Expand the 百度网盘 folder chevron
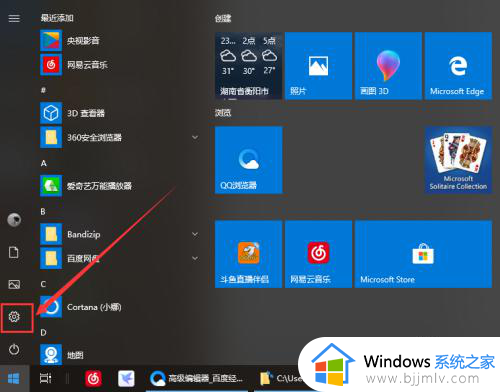The height and width of the screenshot is (392, 500). pyautogui.click(x=195, y=258)
